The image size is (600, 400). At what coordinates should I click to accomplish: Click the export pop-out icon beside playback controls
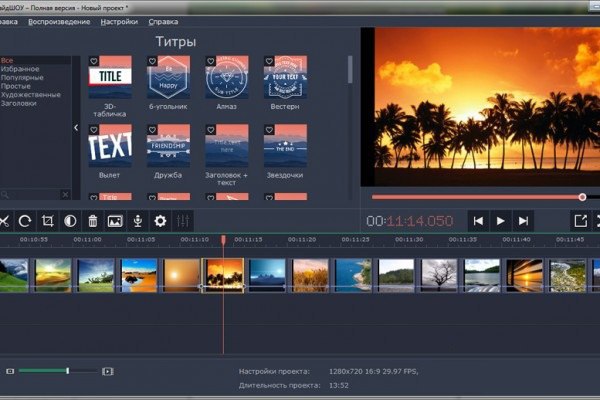click(x=580, y=221)
